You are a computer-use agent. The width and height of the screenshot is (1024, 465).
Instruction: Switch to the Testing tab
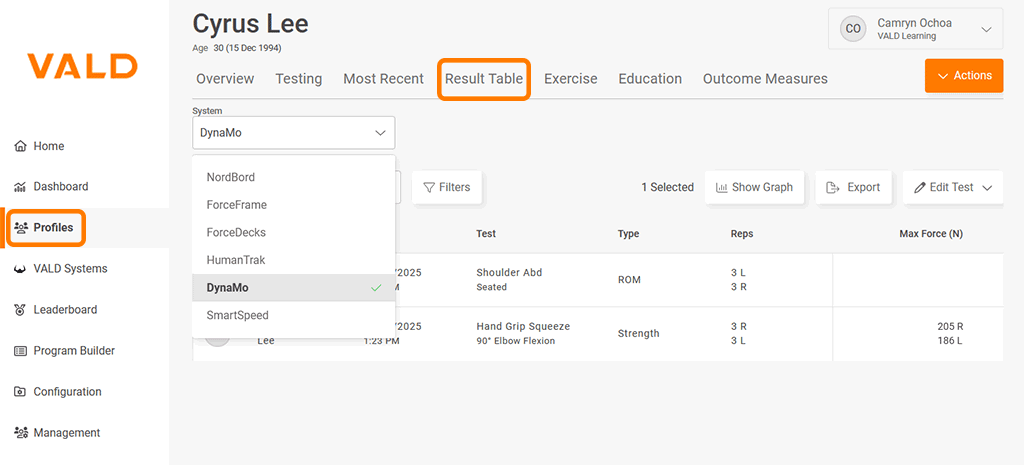click(298, 79)
